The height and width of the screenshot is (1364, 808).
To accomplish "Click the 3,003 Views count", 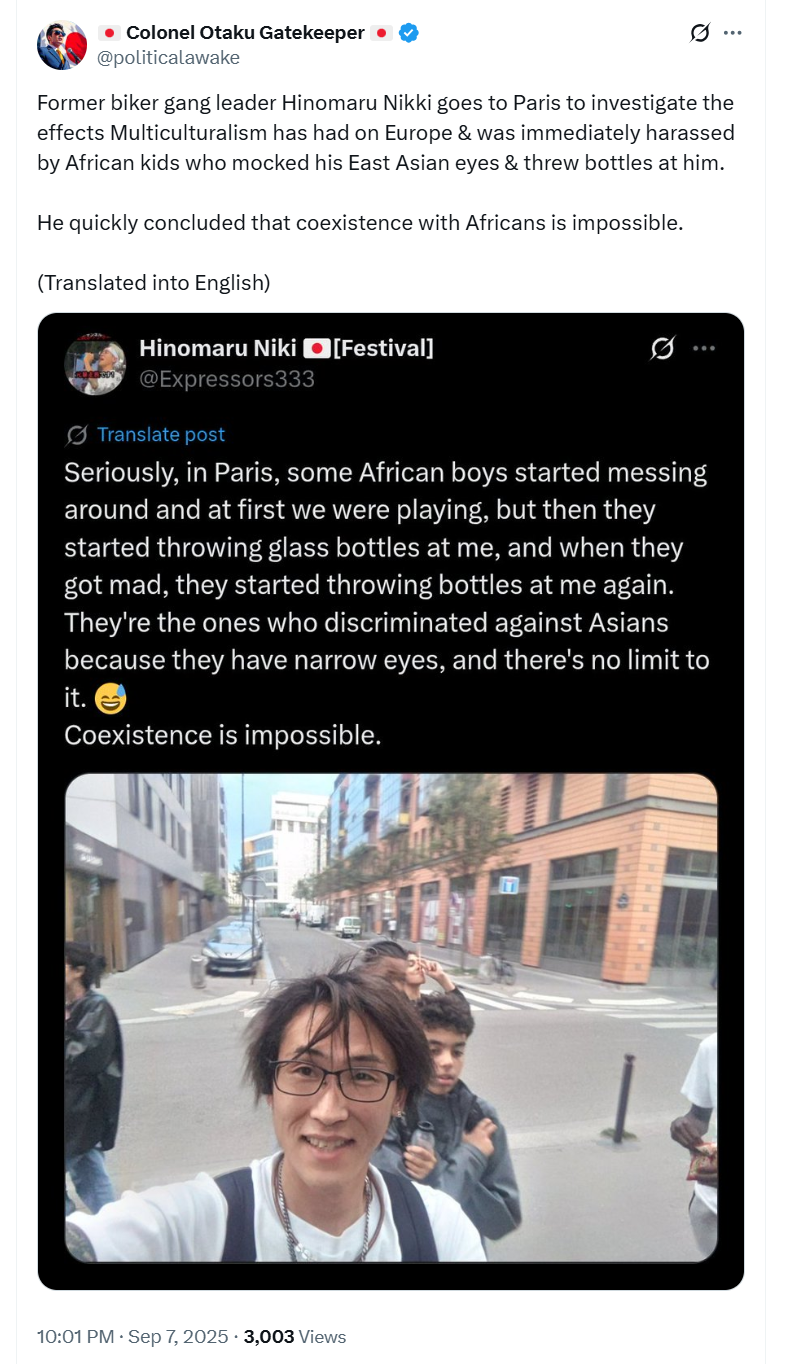I will (295, 1337).
